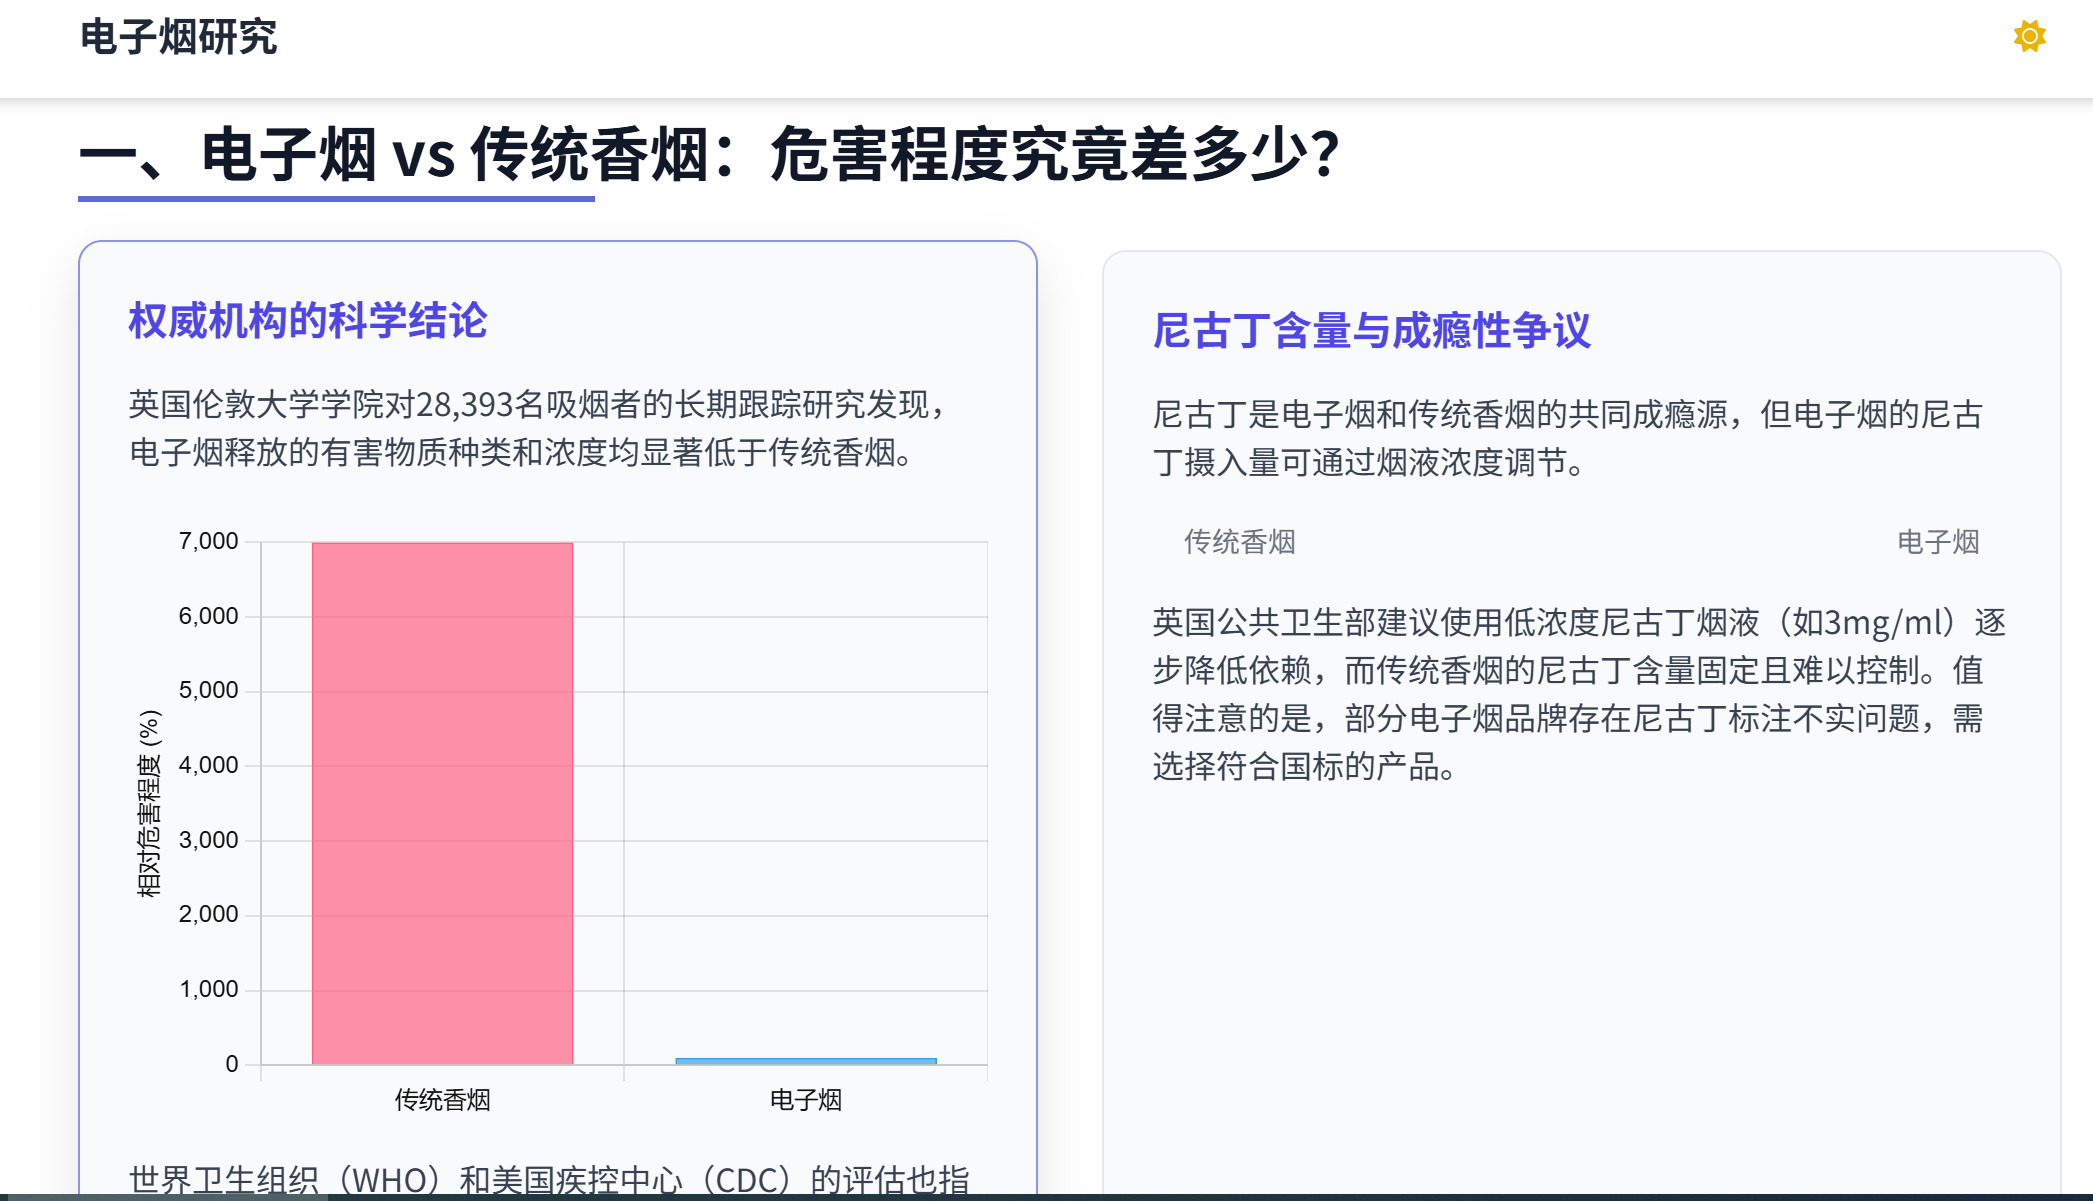Click the 4,000 y-axis tick label

[x=208, y=765]
